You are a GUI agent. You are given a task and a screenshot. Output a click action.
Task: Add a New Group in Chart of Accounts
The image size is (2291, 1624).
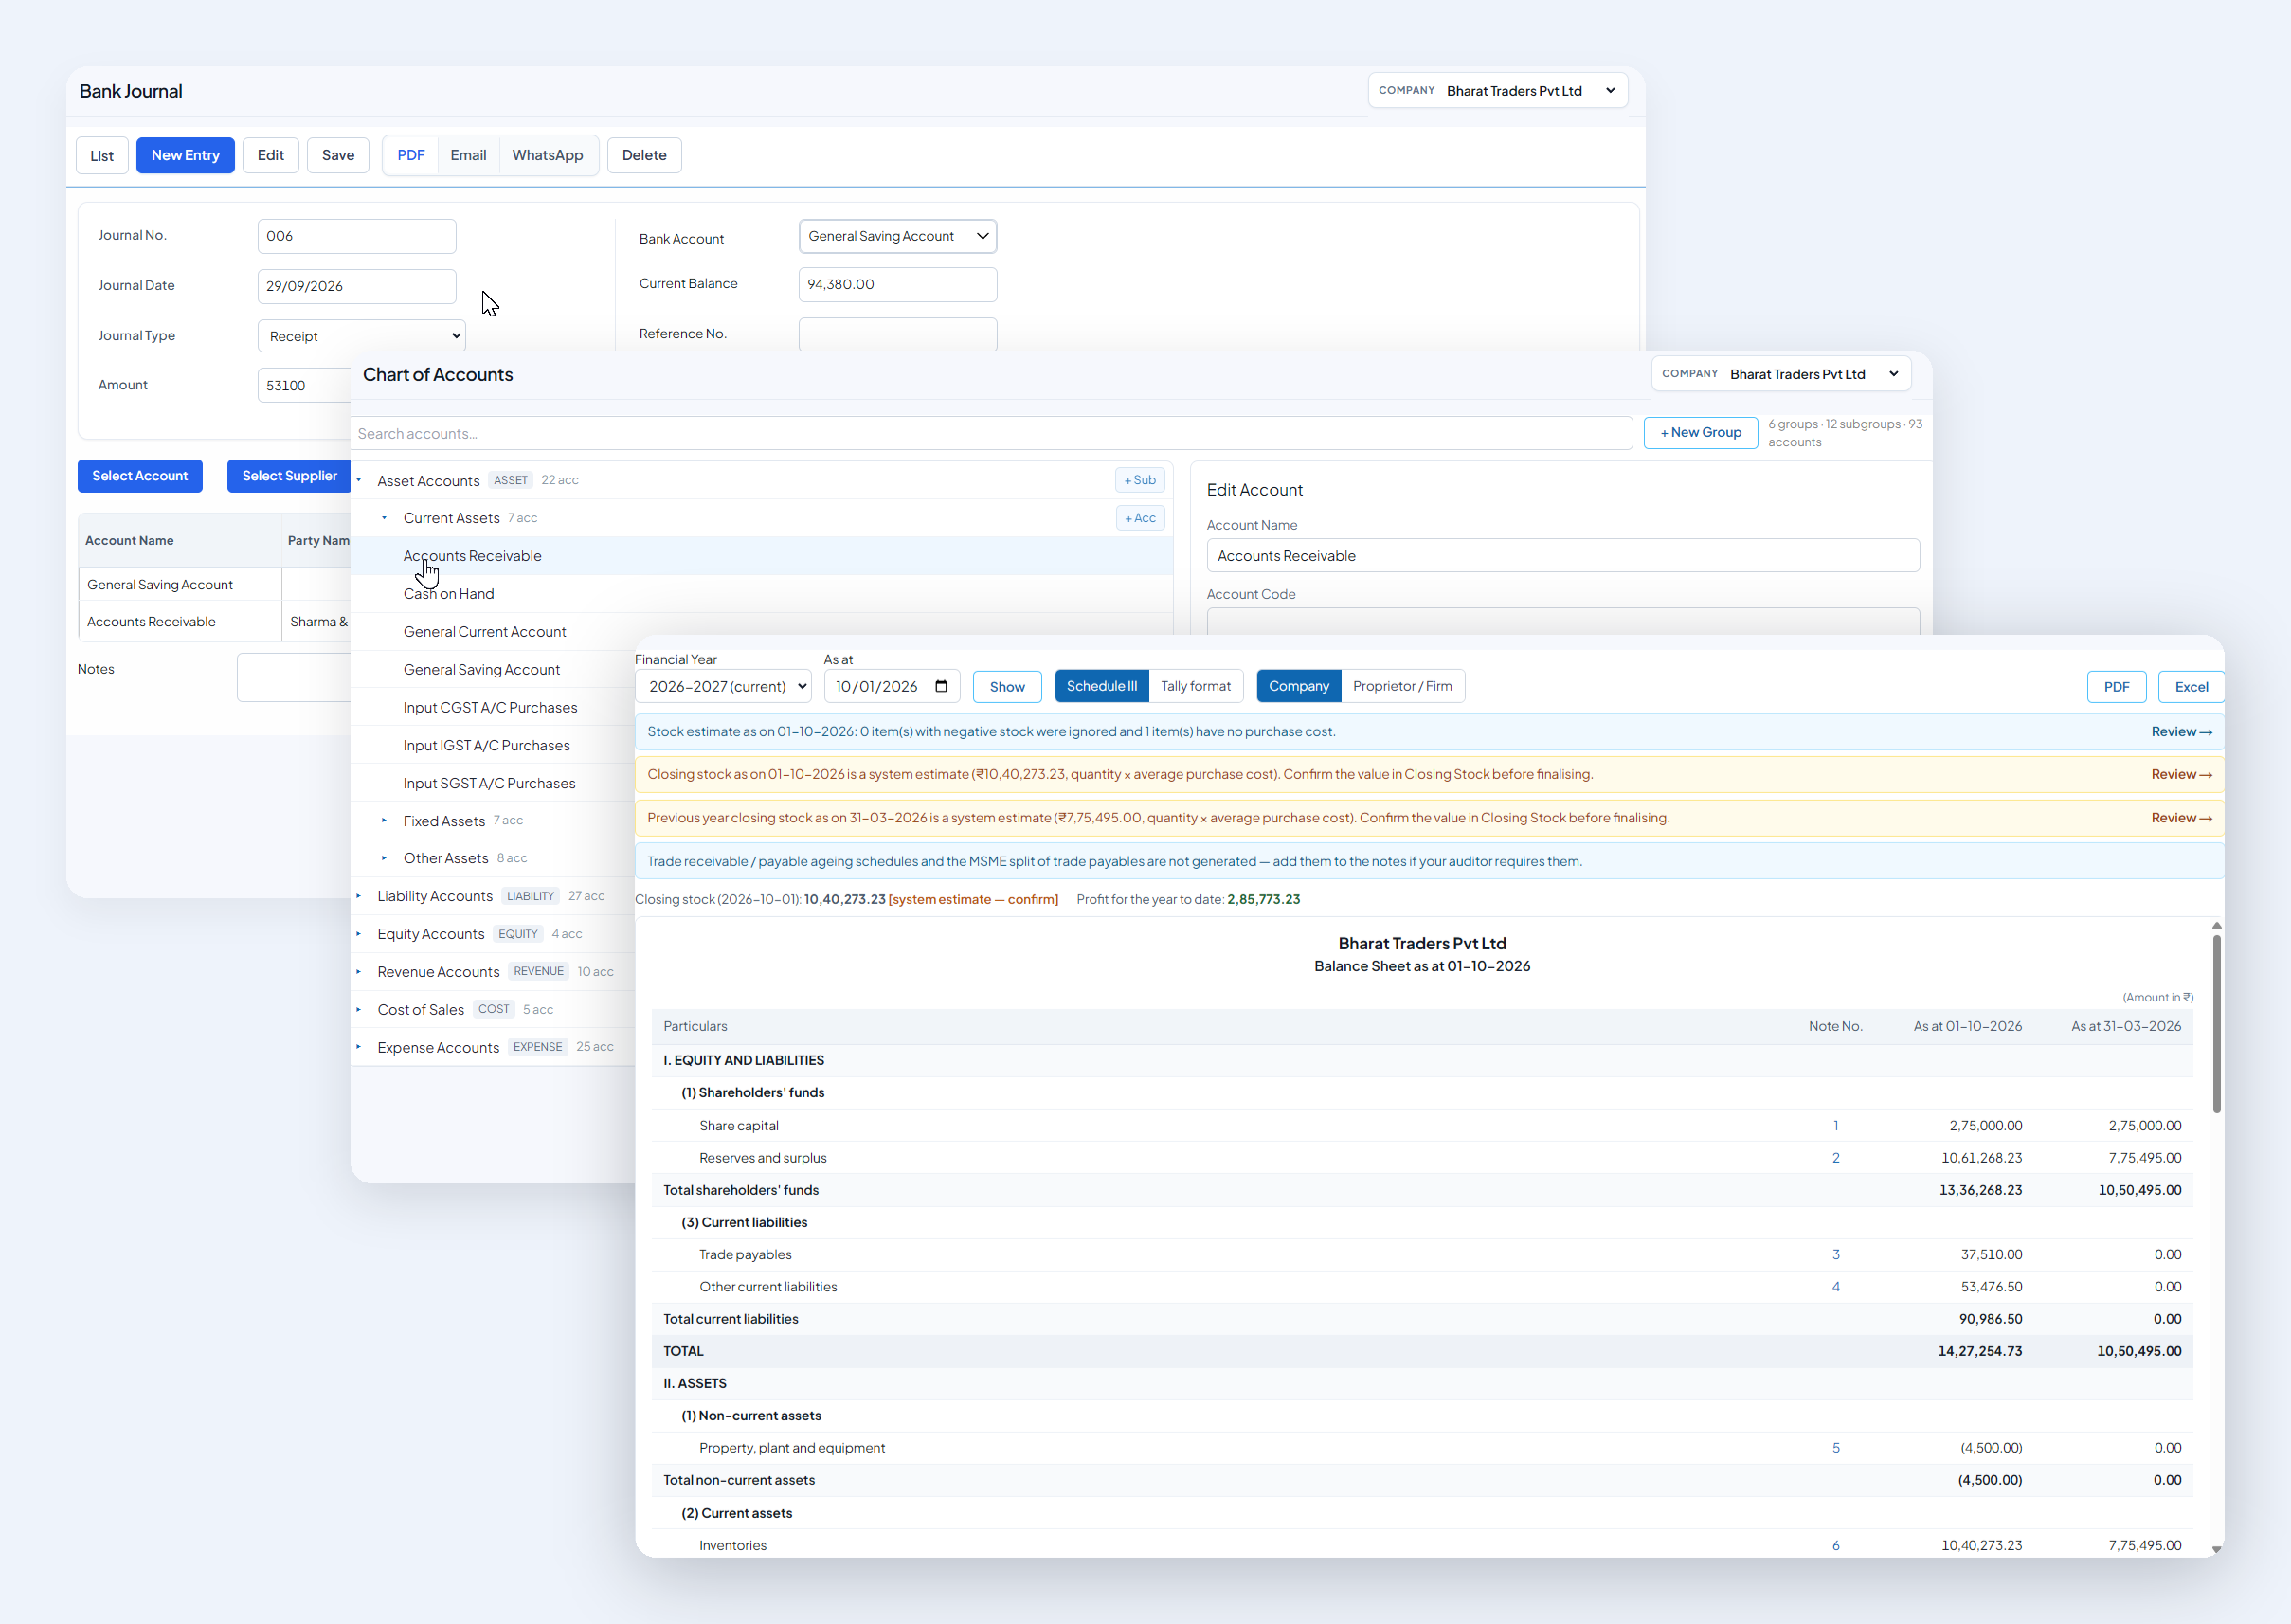pyautogui.click(x=1700, y=433)
